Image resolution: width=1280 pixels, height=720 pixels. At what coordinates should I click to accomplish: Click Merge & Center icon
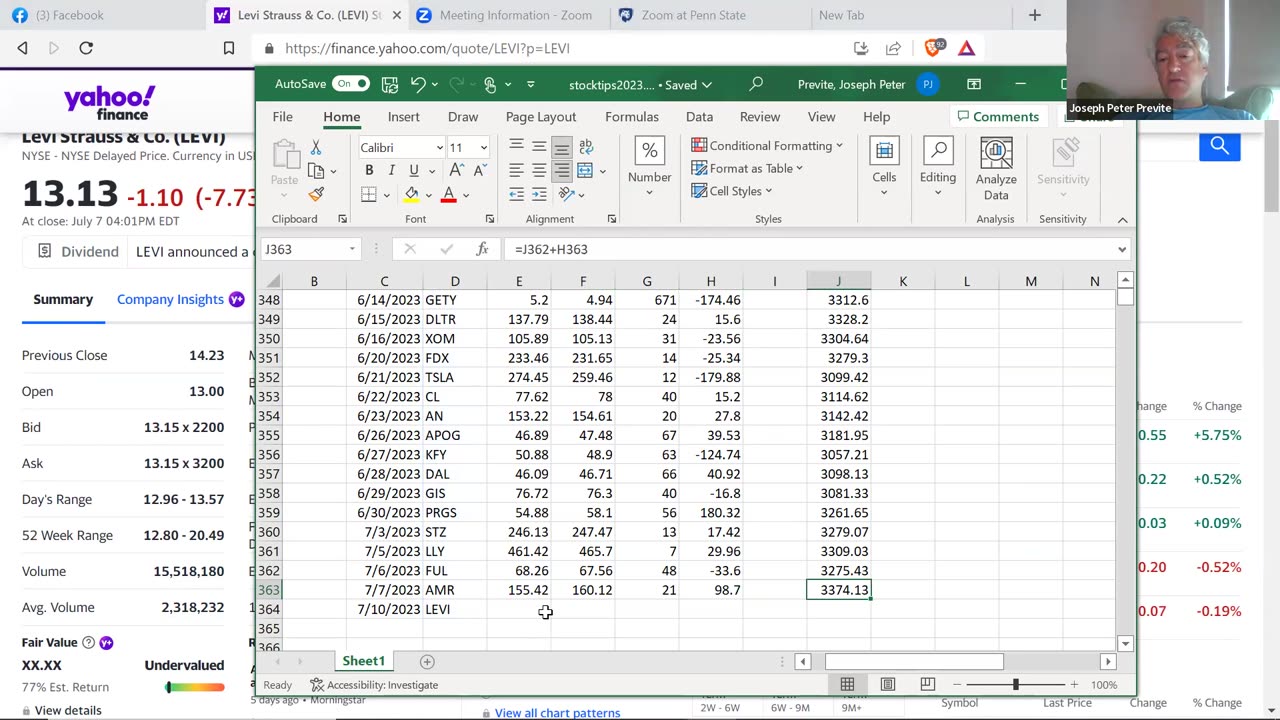click(x=586, y=171)
